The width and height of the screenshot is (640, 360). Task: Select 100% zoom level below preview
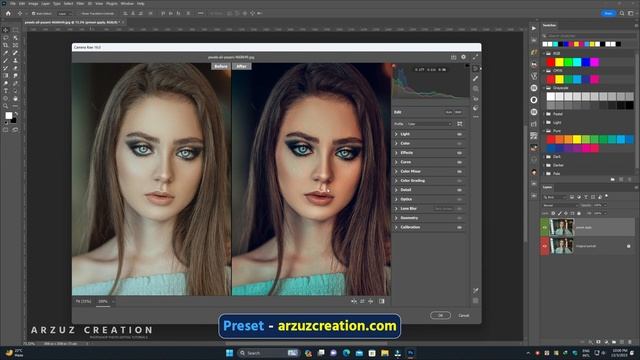click(x=103, y=302)
